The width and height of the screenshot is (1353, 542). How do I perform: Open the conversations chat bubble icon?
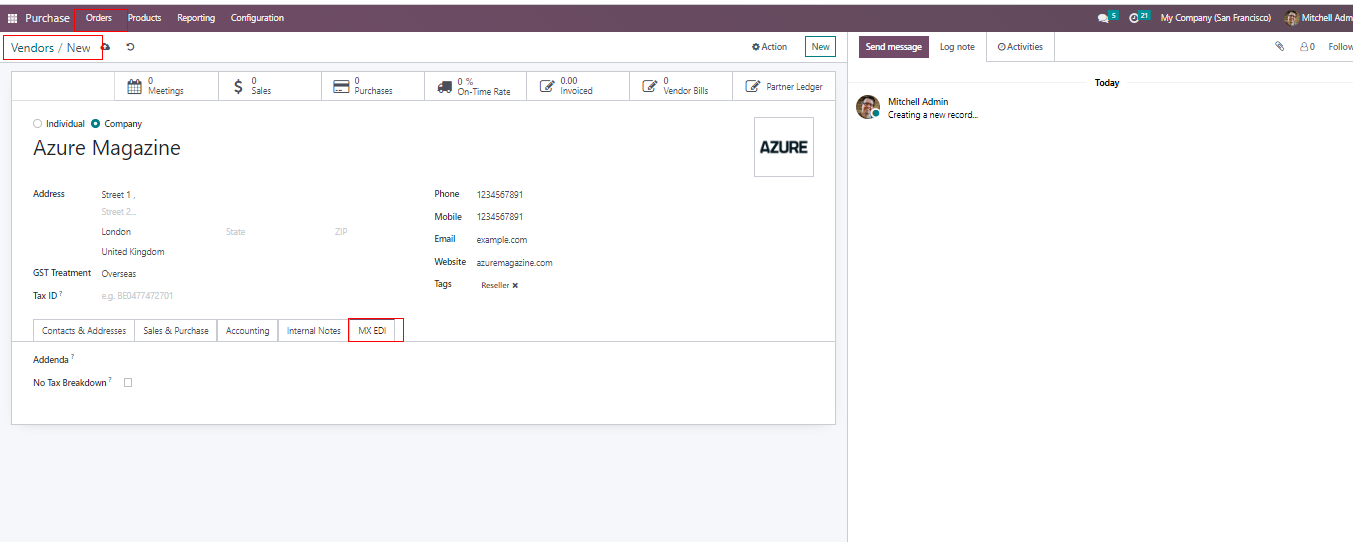click(1104, 18)
